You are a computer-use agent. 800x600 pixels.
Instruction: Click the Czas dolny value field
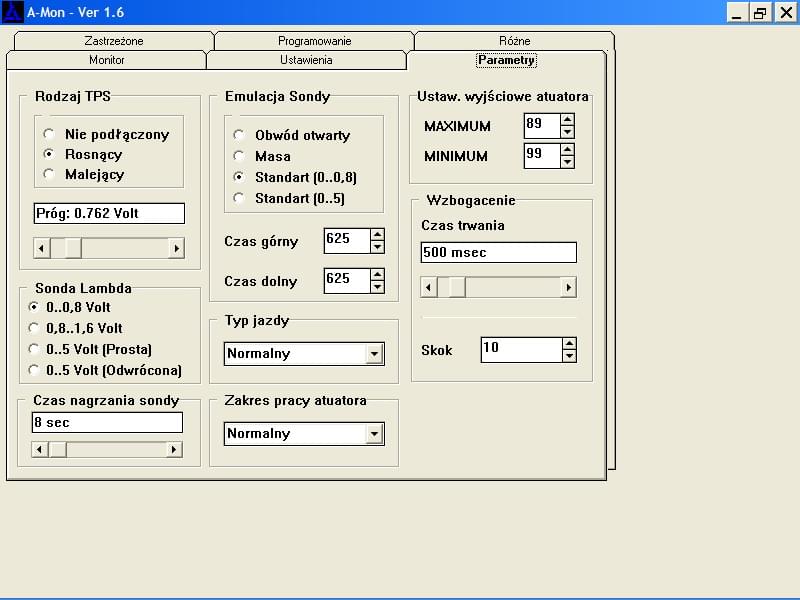[x=347, y=281]
